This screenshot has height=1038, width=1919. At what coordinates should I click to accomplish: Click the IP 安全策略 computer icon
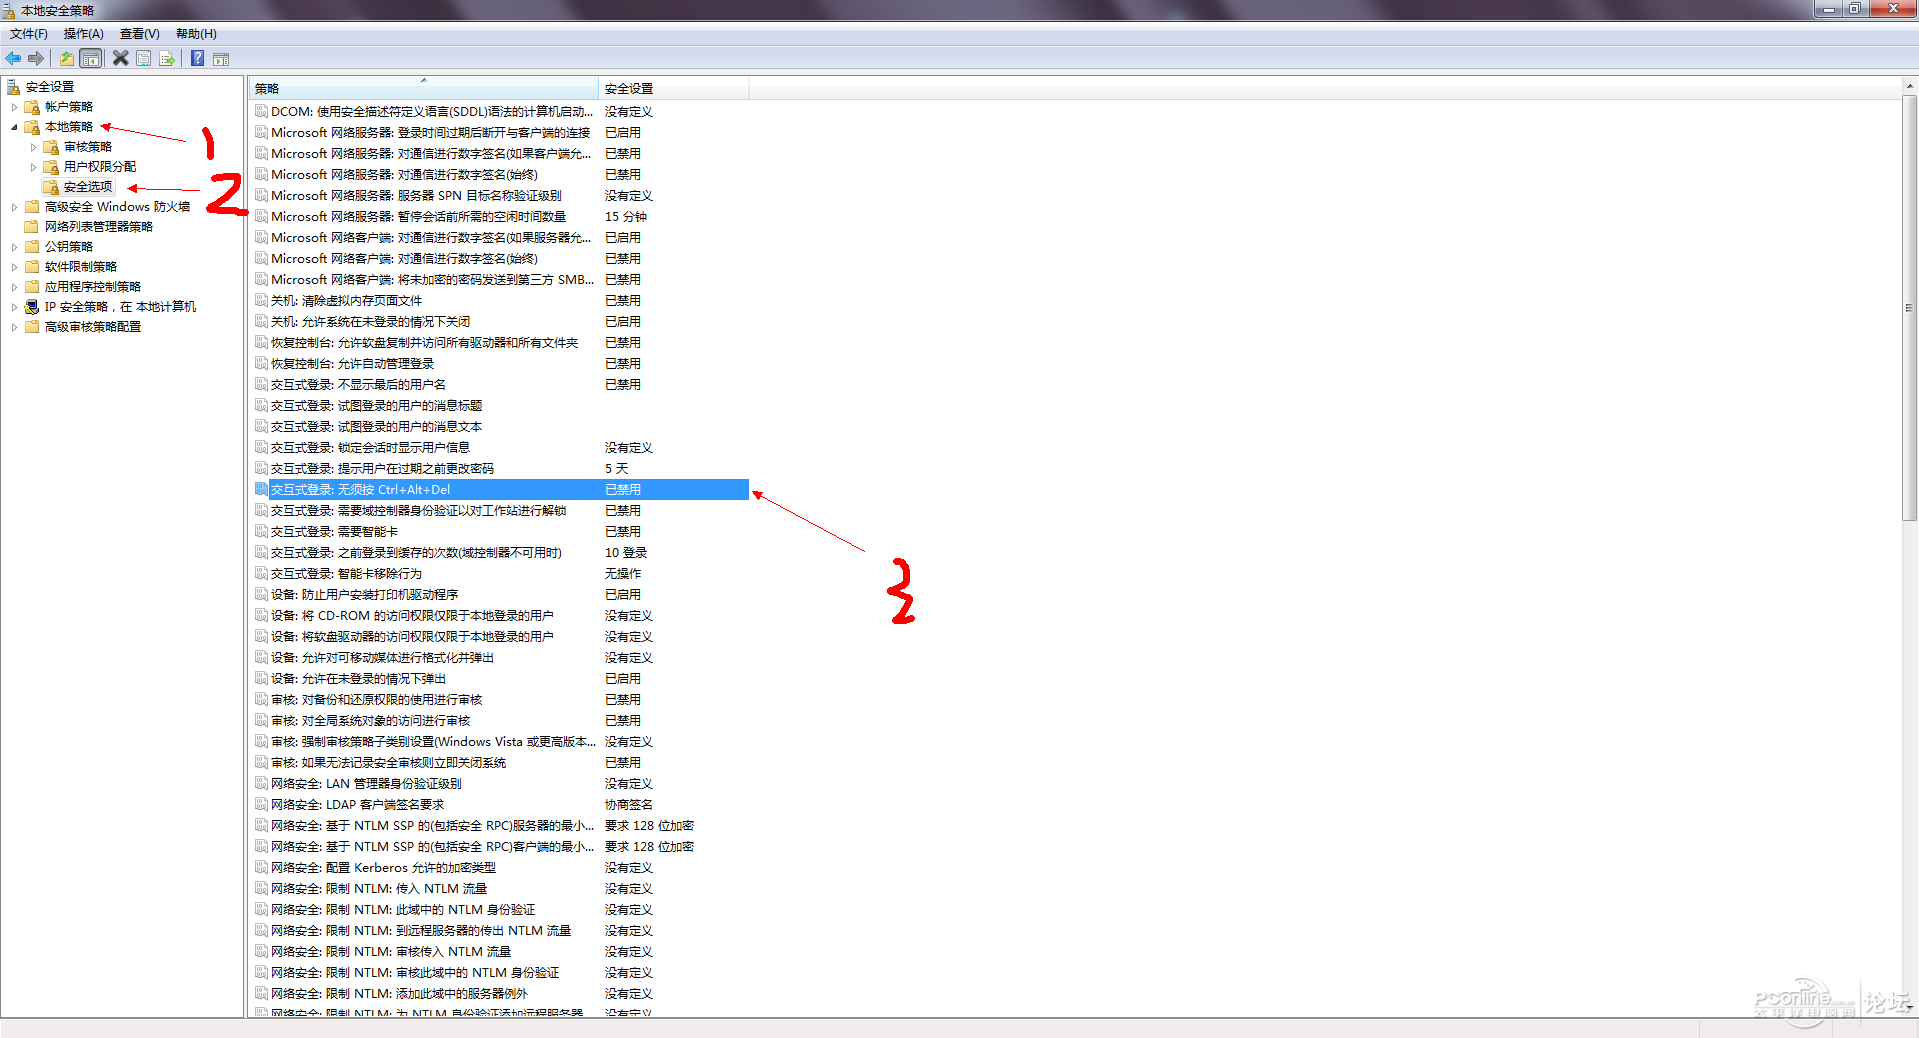click(32, 307)
